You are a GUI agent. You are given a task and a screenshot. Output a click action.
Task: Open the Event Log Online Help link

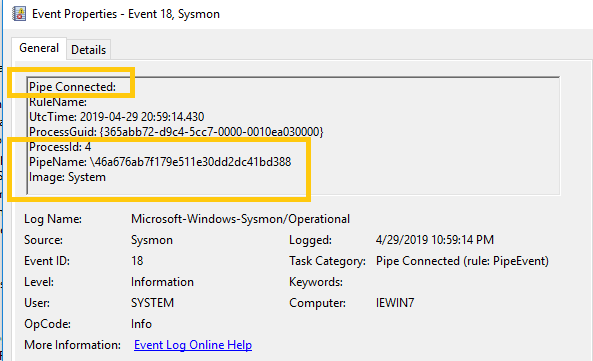point(193,345)
